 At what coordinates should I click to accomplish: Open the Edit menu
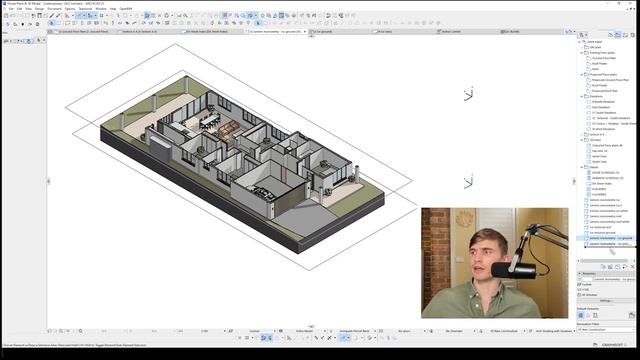pyautogui.click(x=19, y=9)
